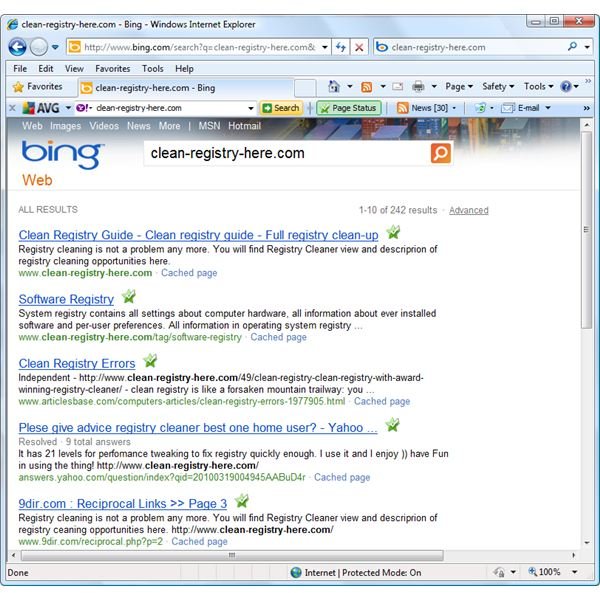Click the Read Mail icon
This screenshot has height=593, width=600.
tap(398, 87)
